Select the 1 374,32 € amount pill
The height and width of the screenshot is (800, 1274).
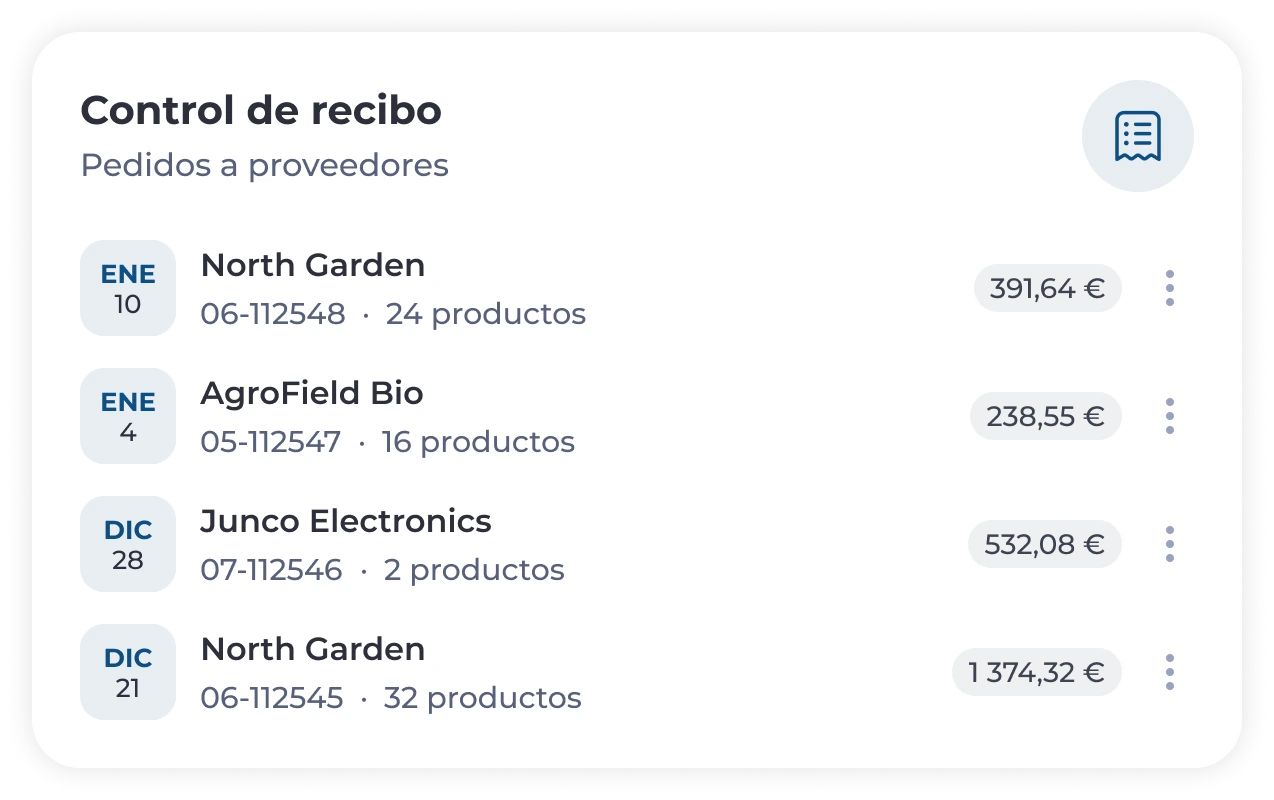click(x=1036, y=673)
